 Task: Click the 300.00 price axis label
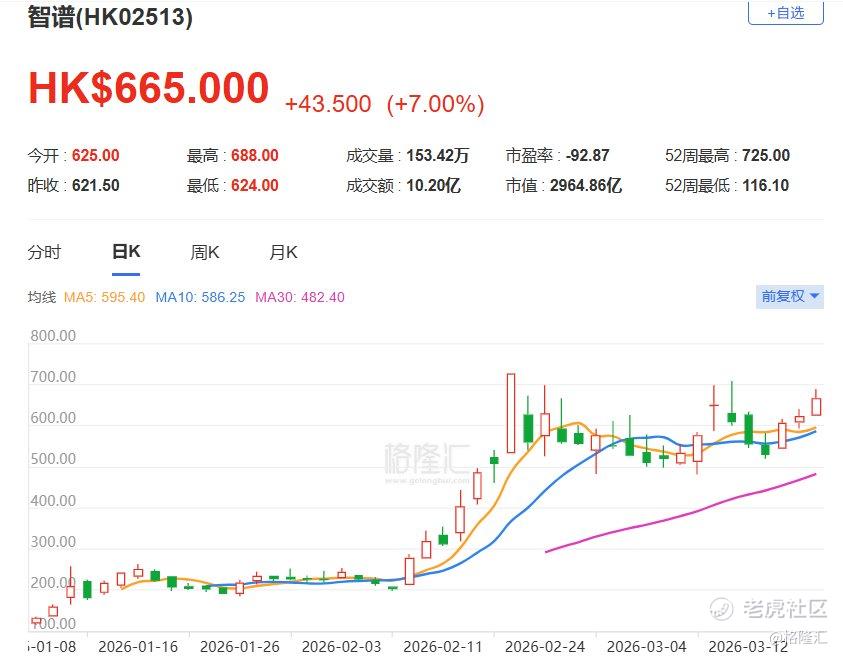tap(53, 542)
